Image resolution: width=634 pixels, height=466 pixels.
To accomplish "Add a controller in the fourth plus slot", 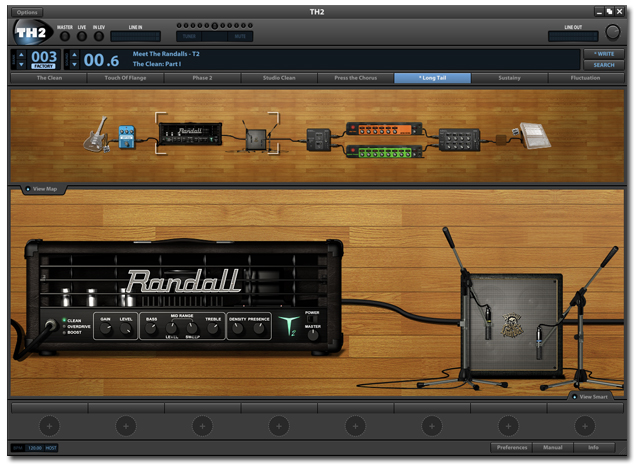I will coord(279,426).
